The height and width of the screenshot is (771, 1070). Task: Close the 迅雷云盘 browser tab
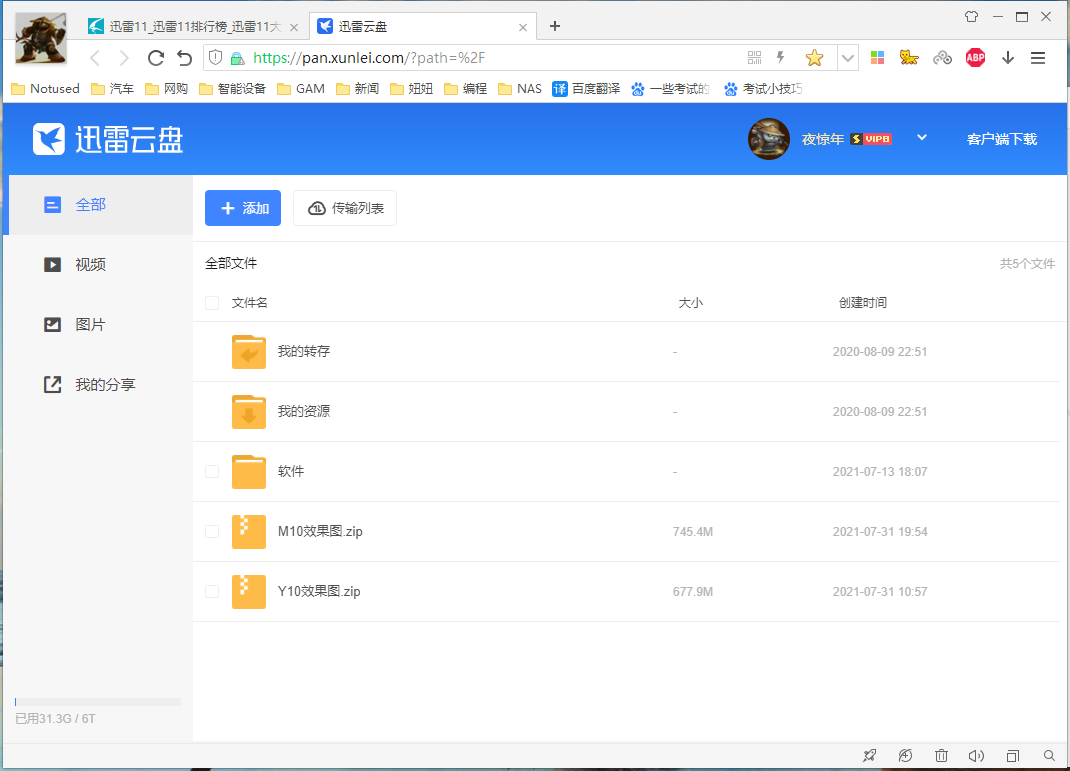pos(523,27)
